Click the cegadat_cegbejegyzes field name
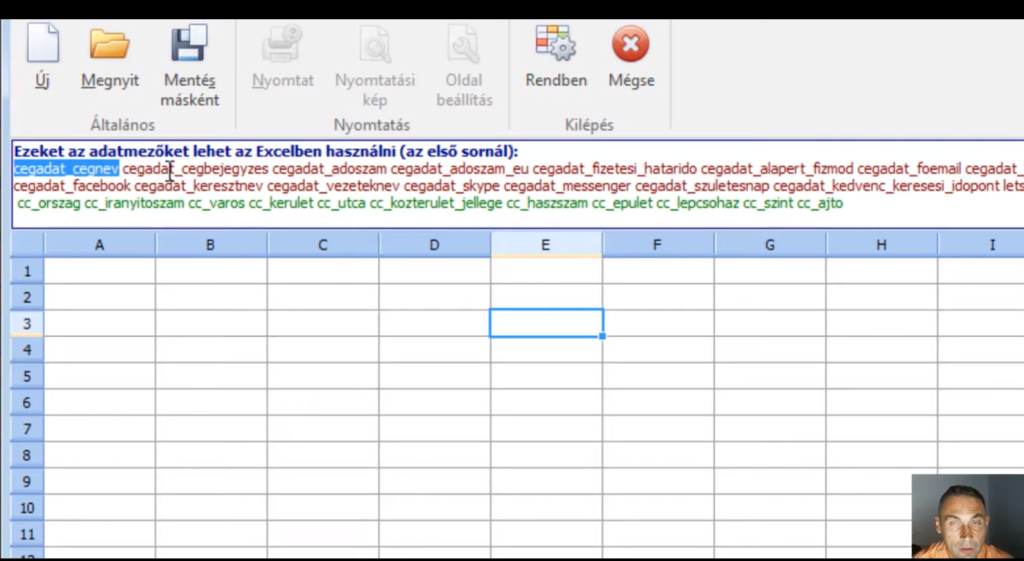Viewport: 1024px width, 561px height. (x=195, y=169)
